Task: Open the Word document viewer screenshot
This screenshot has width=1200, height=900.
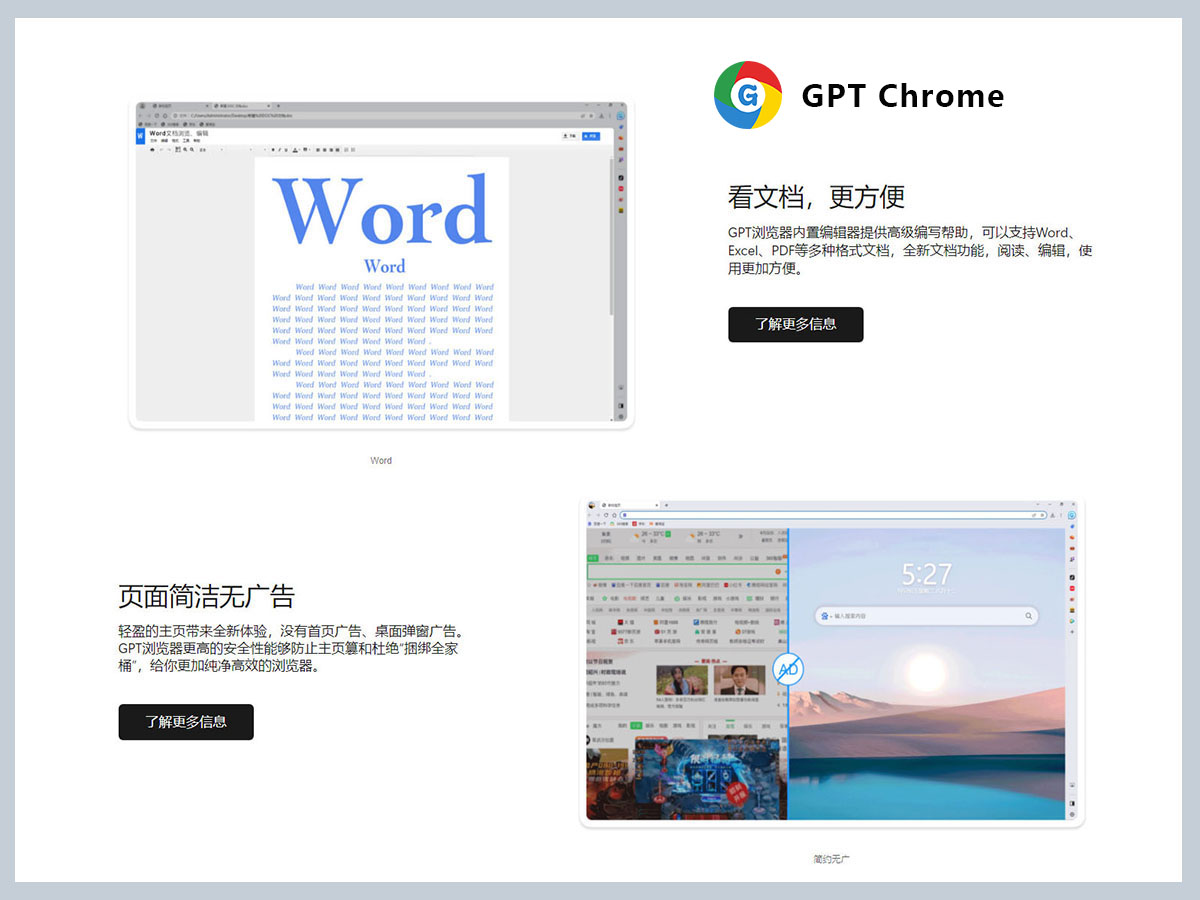Action: (381, 264)
